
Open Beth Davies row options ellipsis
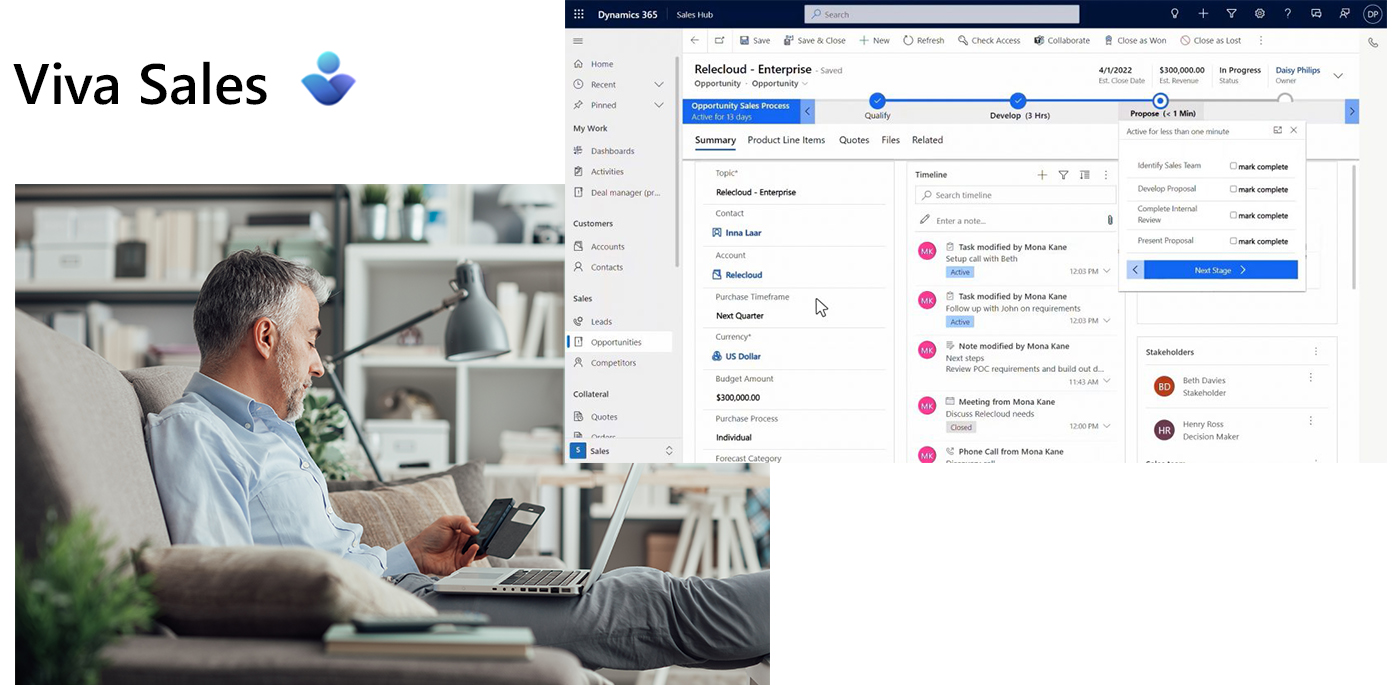pyautogui.click(x=1311, y=378)
